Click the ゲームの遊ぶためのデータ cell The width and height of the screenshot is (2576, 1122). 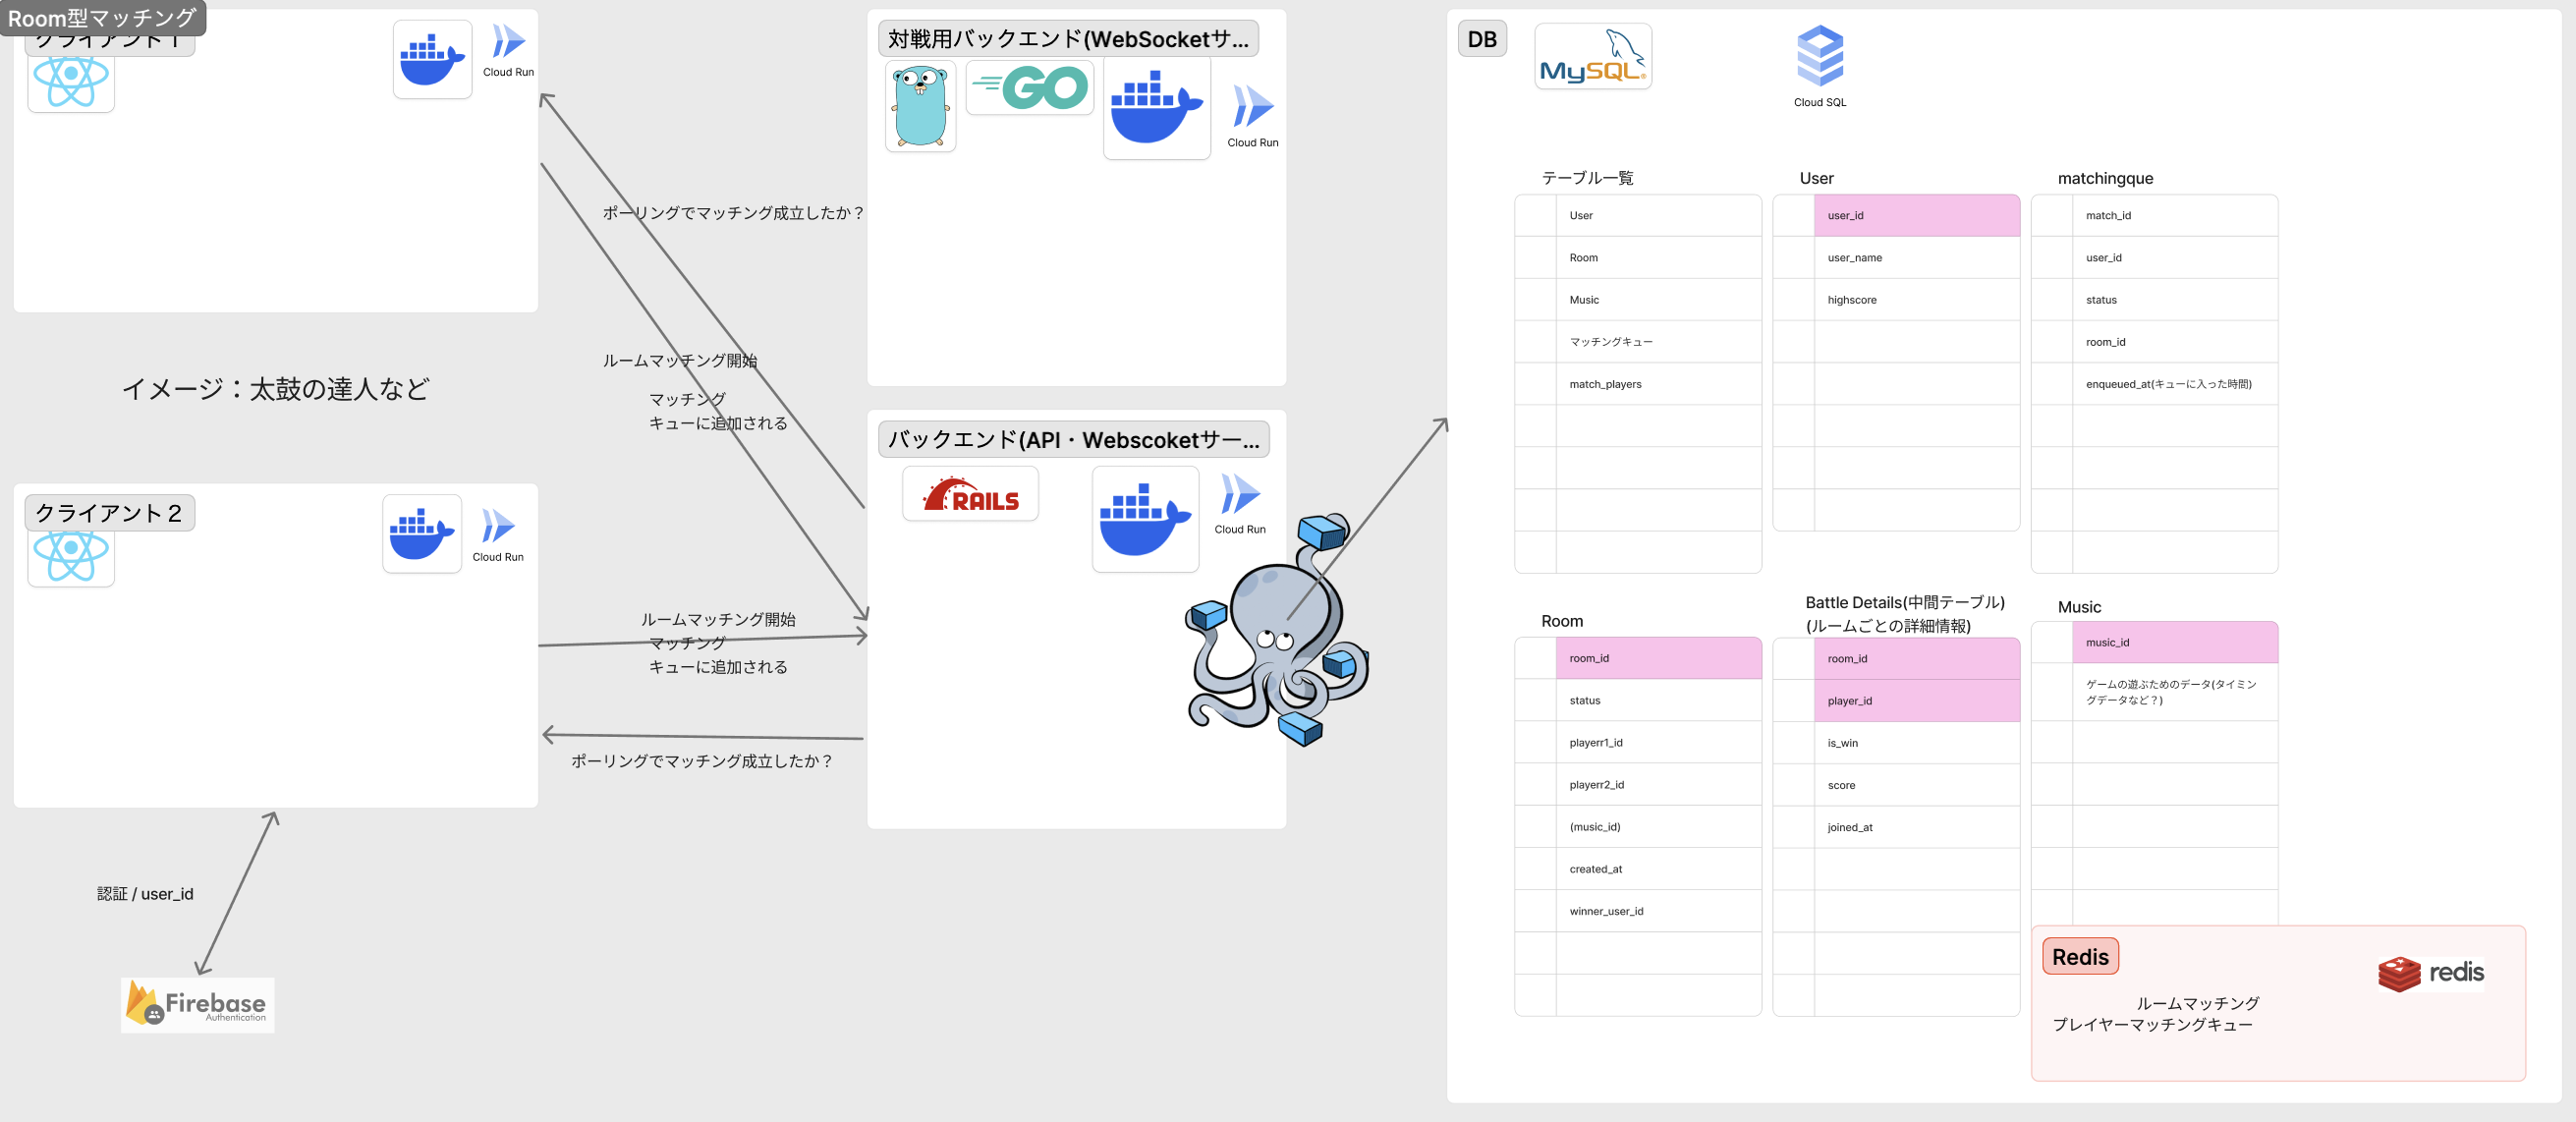pos(2175,692)
